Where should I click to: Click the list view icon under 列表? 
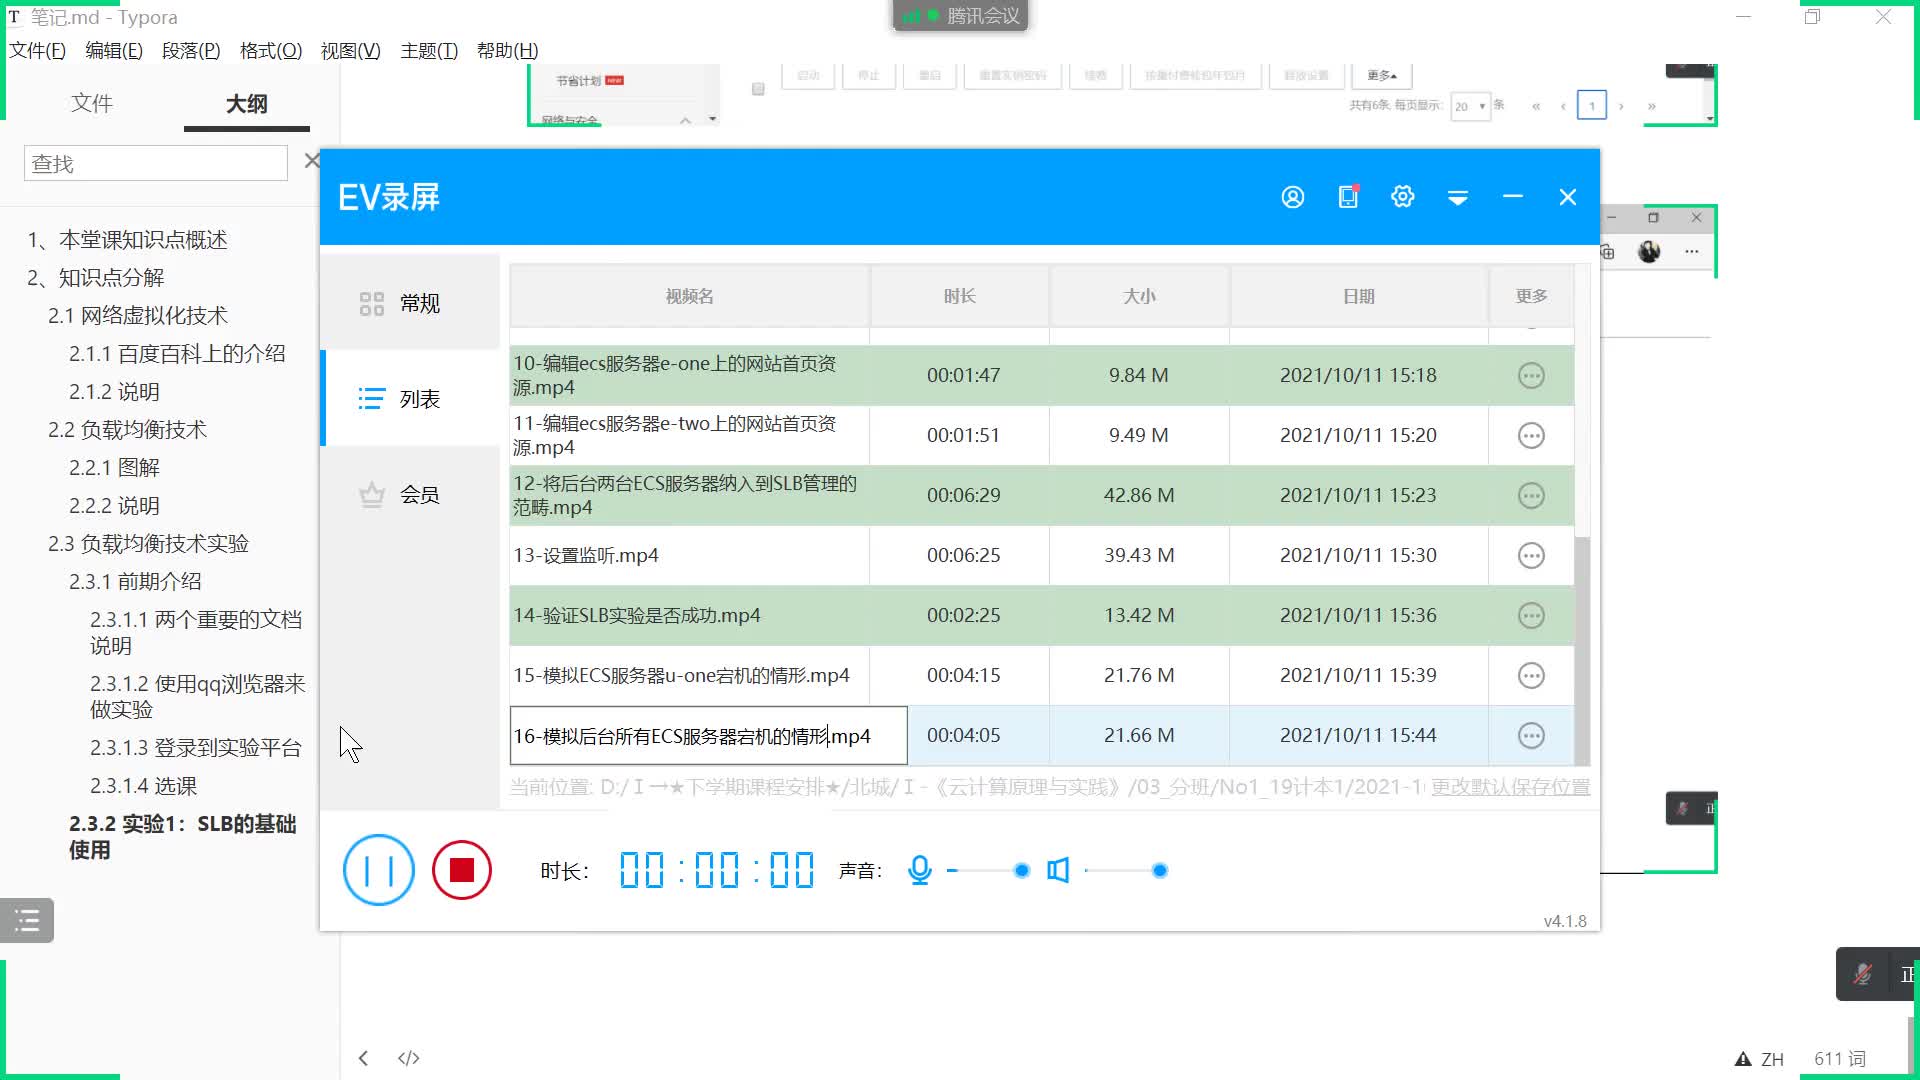372,398
